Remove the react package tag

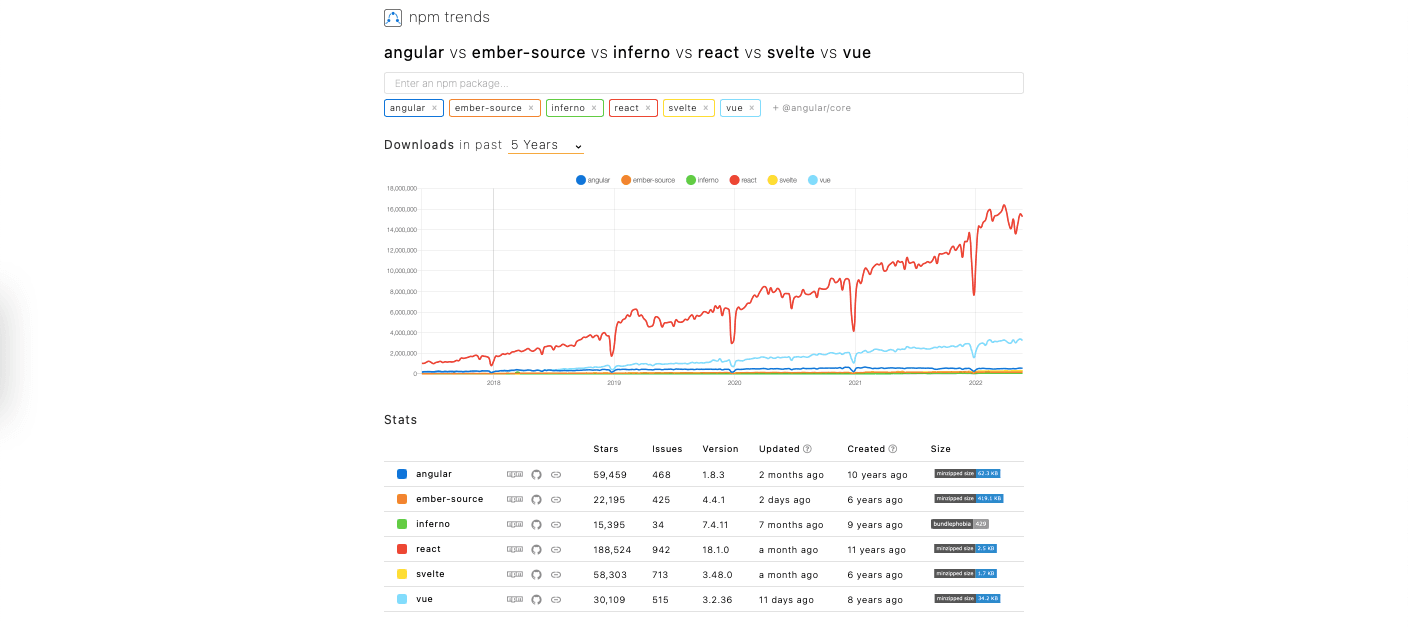coord(648,108)
